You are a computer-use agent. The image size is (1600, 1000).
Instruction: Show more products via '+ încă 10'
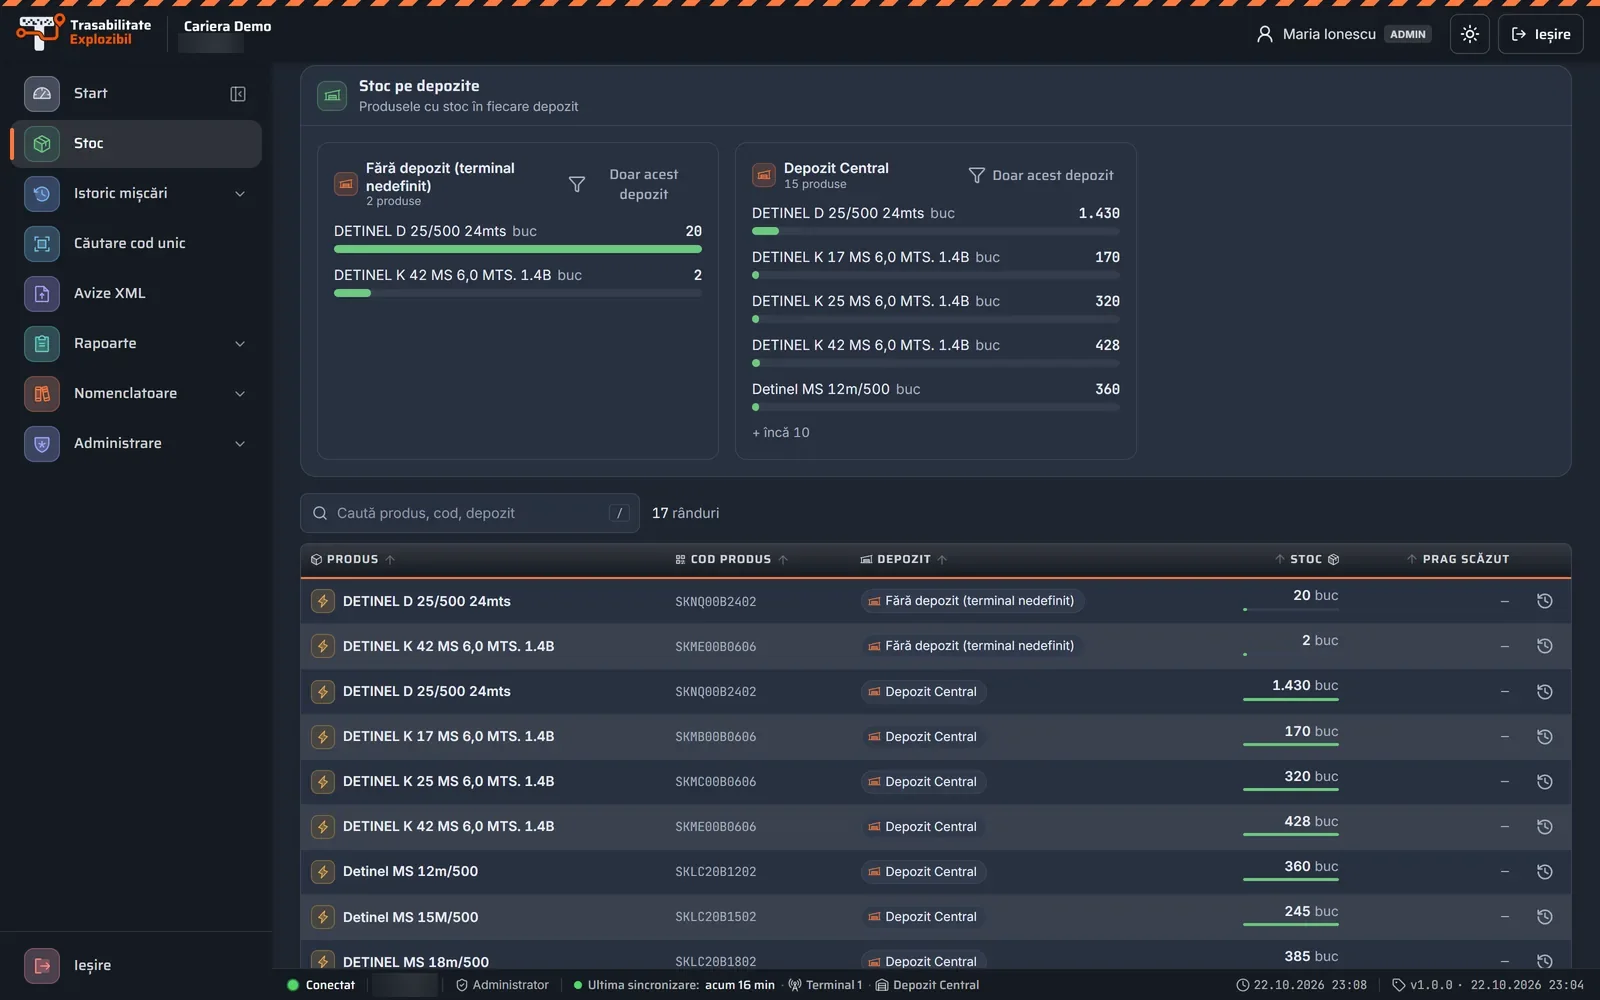pos(781,433)
